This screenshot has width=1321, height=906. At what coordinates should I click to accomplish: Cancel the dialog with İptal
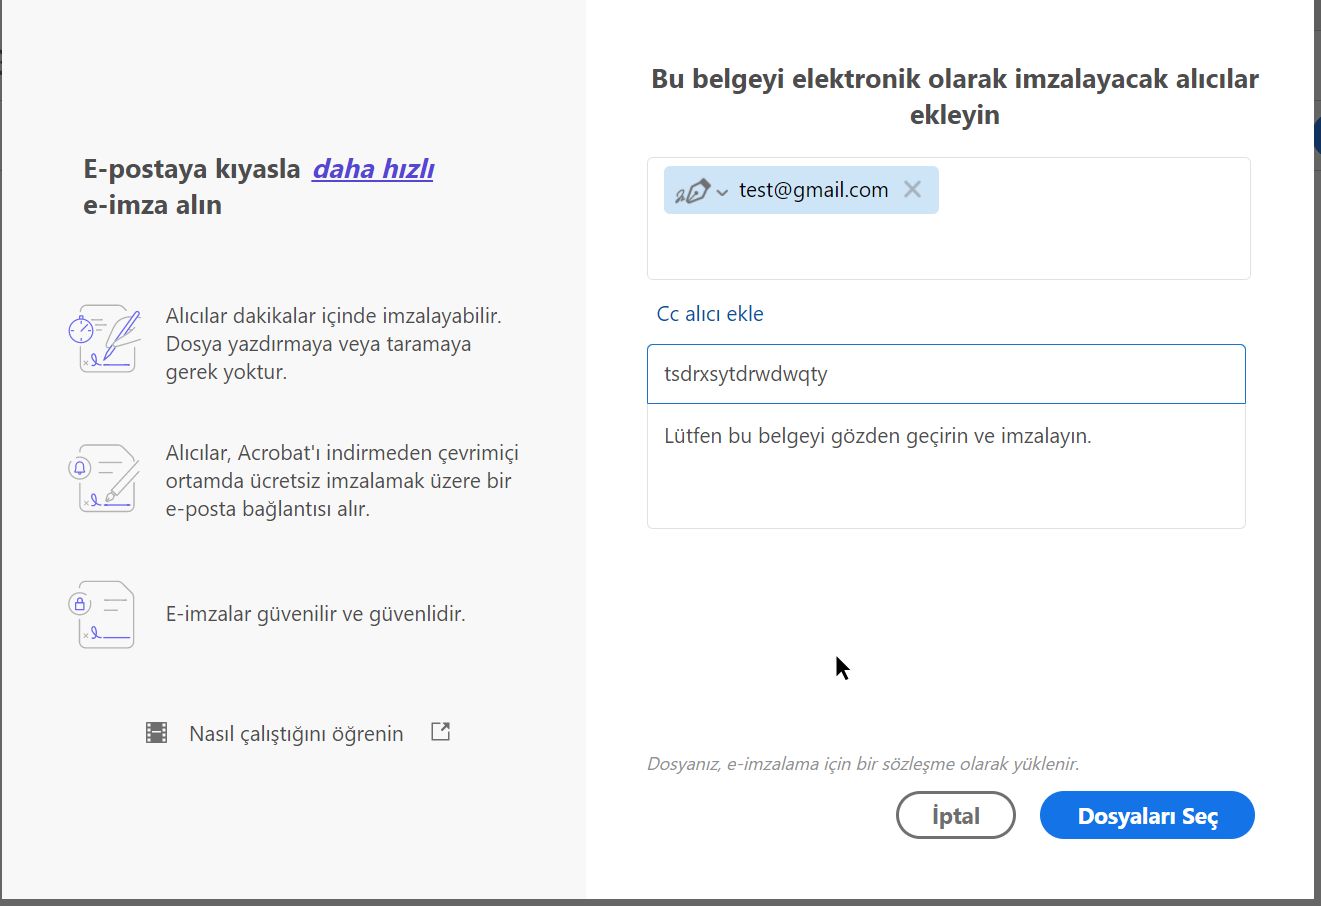tap(954, 814)
